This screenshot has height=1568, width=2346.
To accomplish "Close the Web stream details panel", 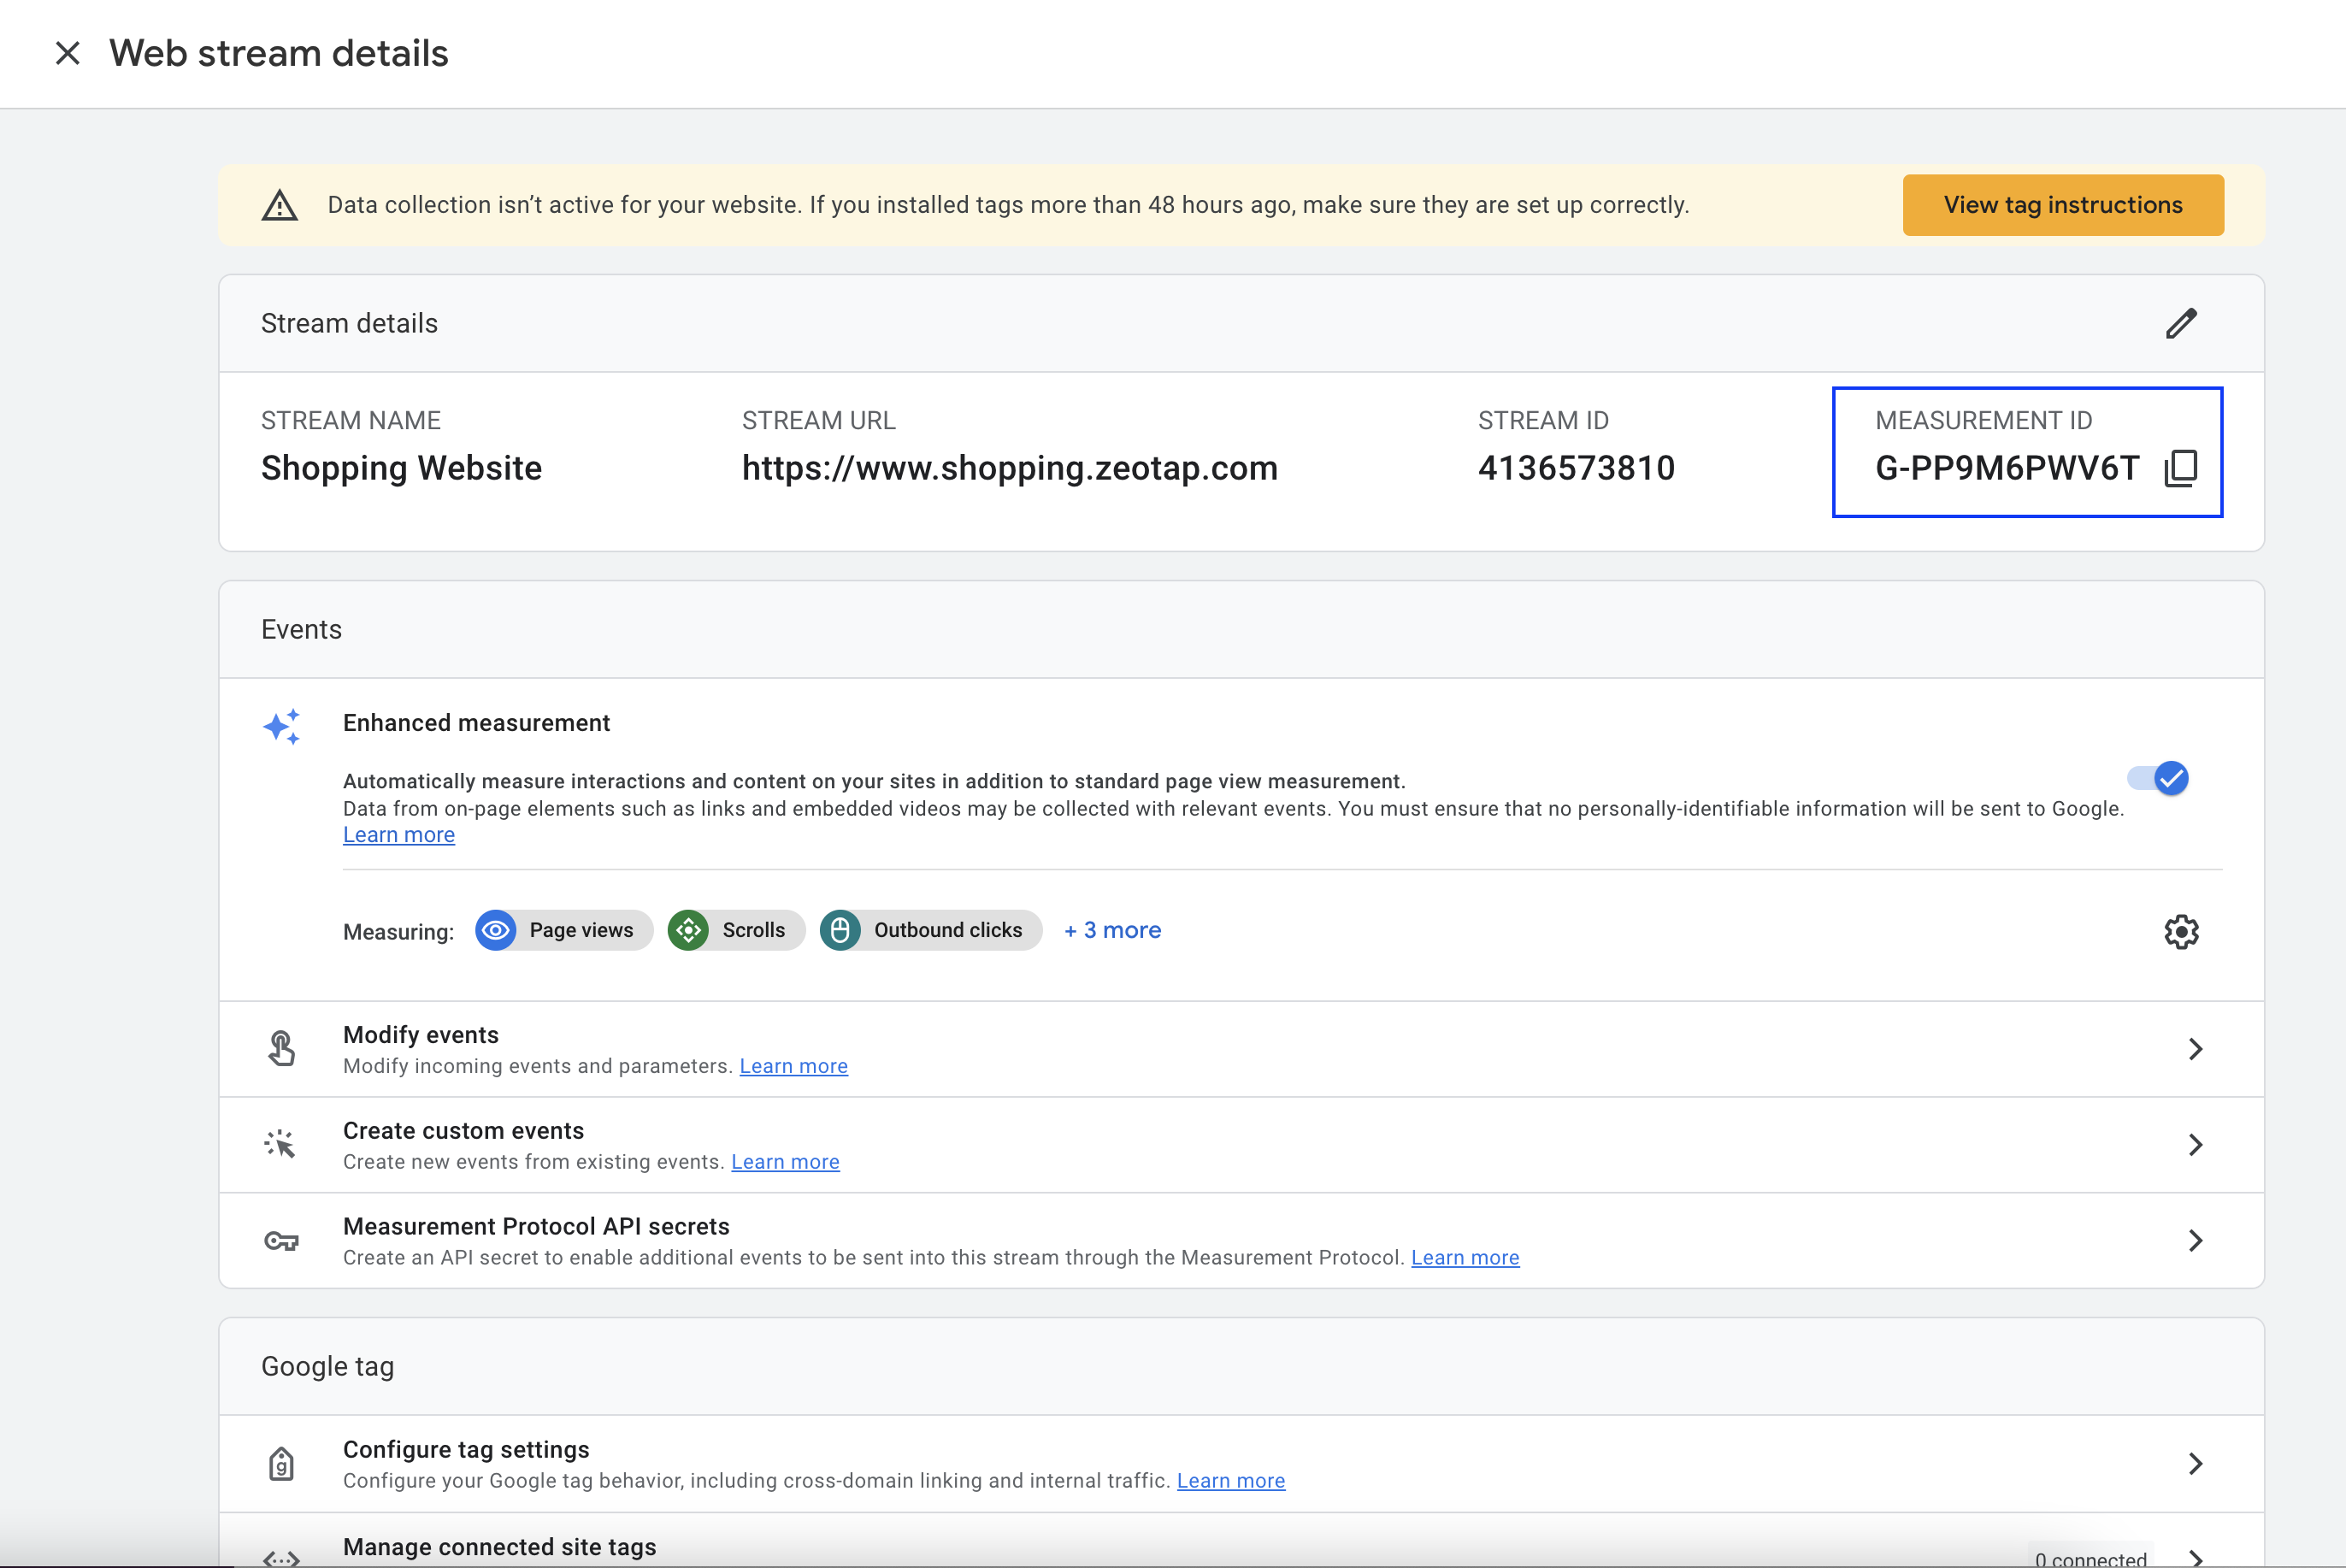I will pyautogui.click(x=67, y=53).
